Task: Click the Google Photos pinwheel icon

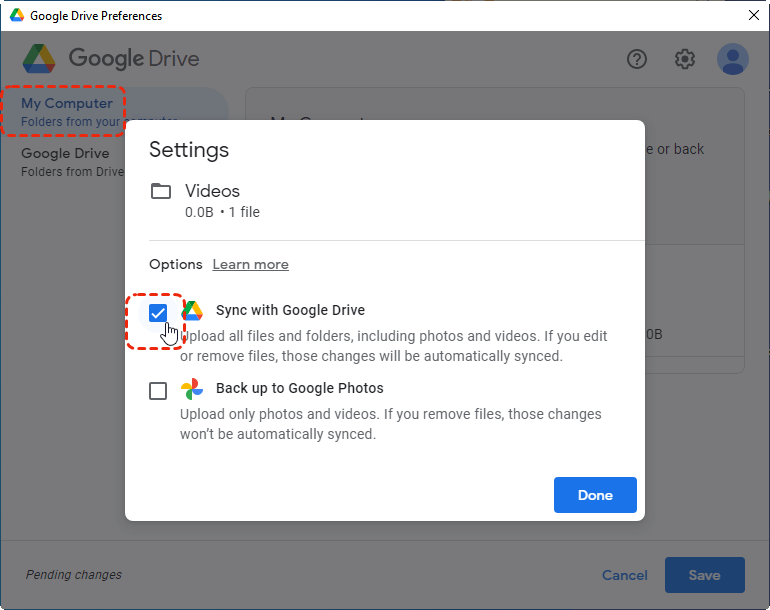Action: pyautogui.click(x=192, y=389)
